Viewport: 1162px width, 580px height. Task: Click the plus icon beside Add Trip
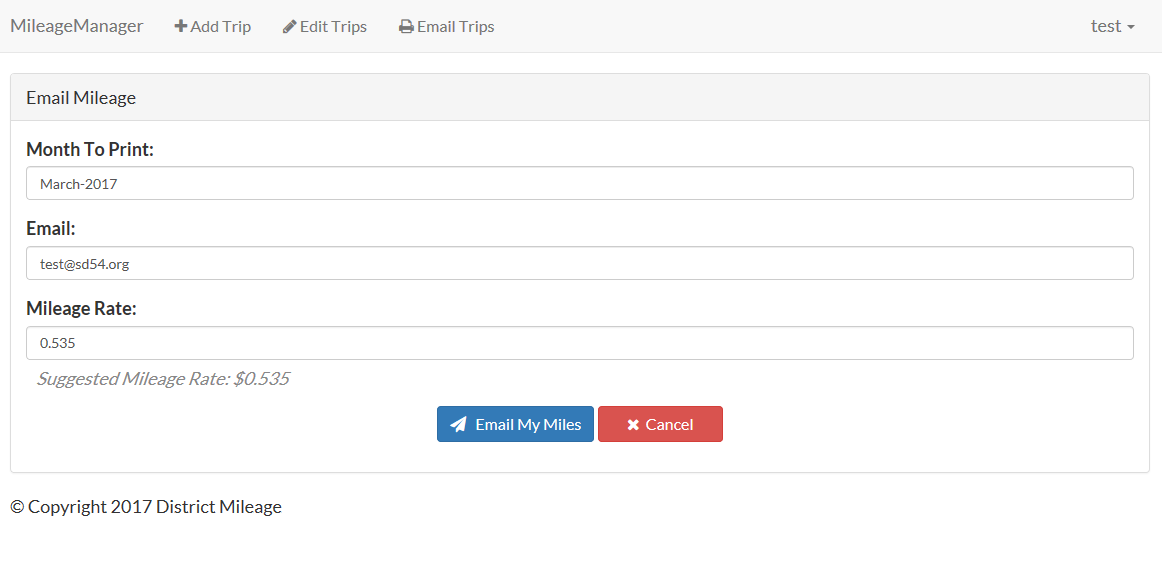(x=181, y=27)
